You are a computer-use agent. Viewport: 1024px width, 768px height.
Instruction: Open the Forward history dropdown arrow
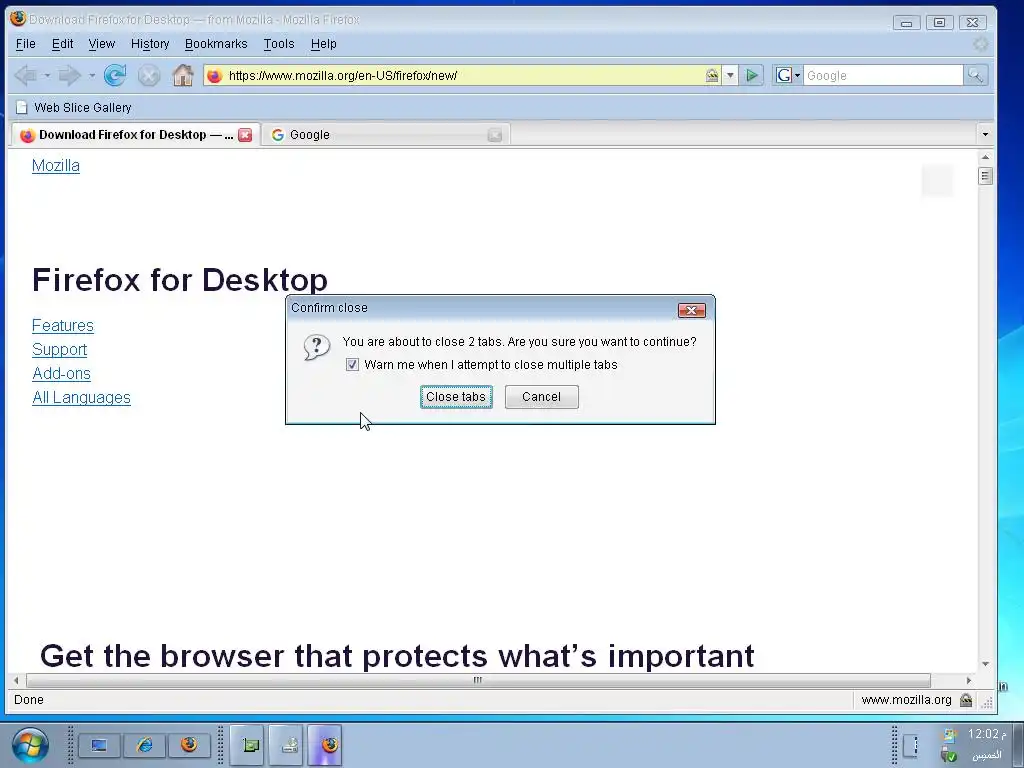coord(91,76)
